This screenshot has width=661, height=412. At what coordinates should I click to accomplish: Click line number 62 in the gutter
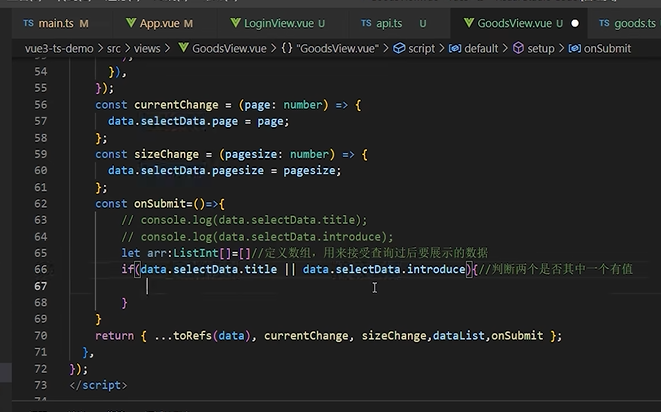click(40, 204)
